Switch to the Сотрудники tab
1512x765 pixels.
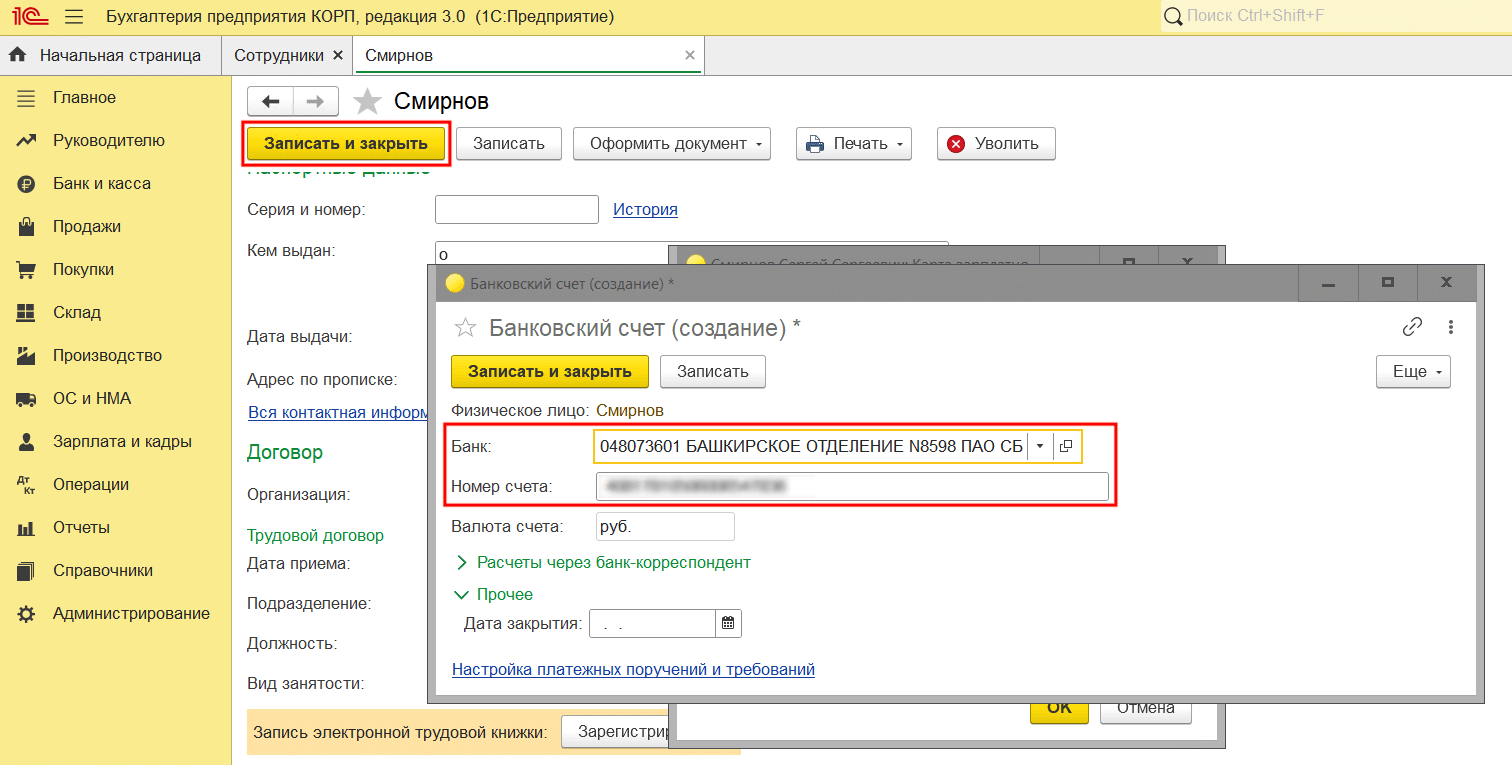[278, 55]
